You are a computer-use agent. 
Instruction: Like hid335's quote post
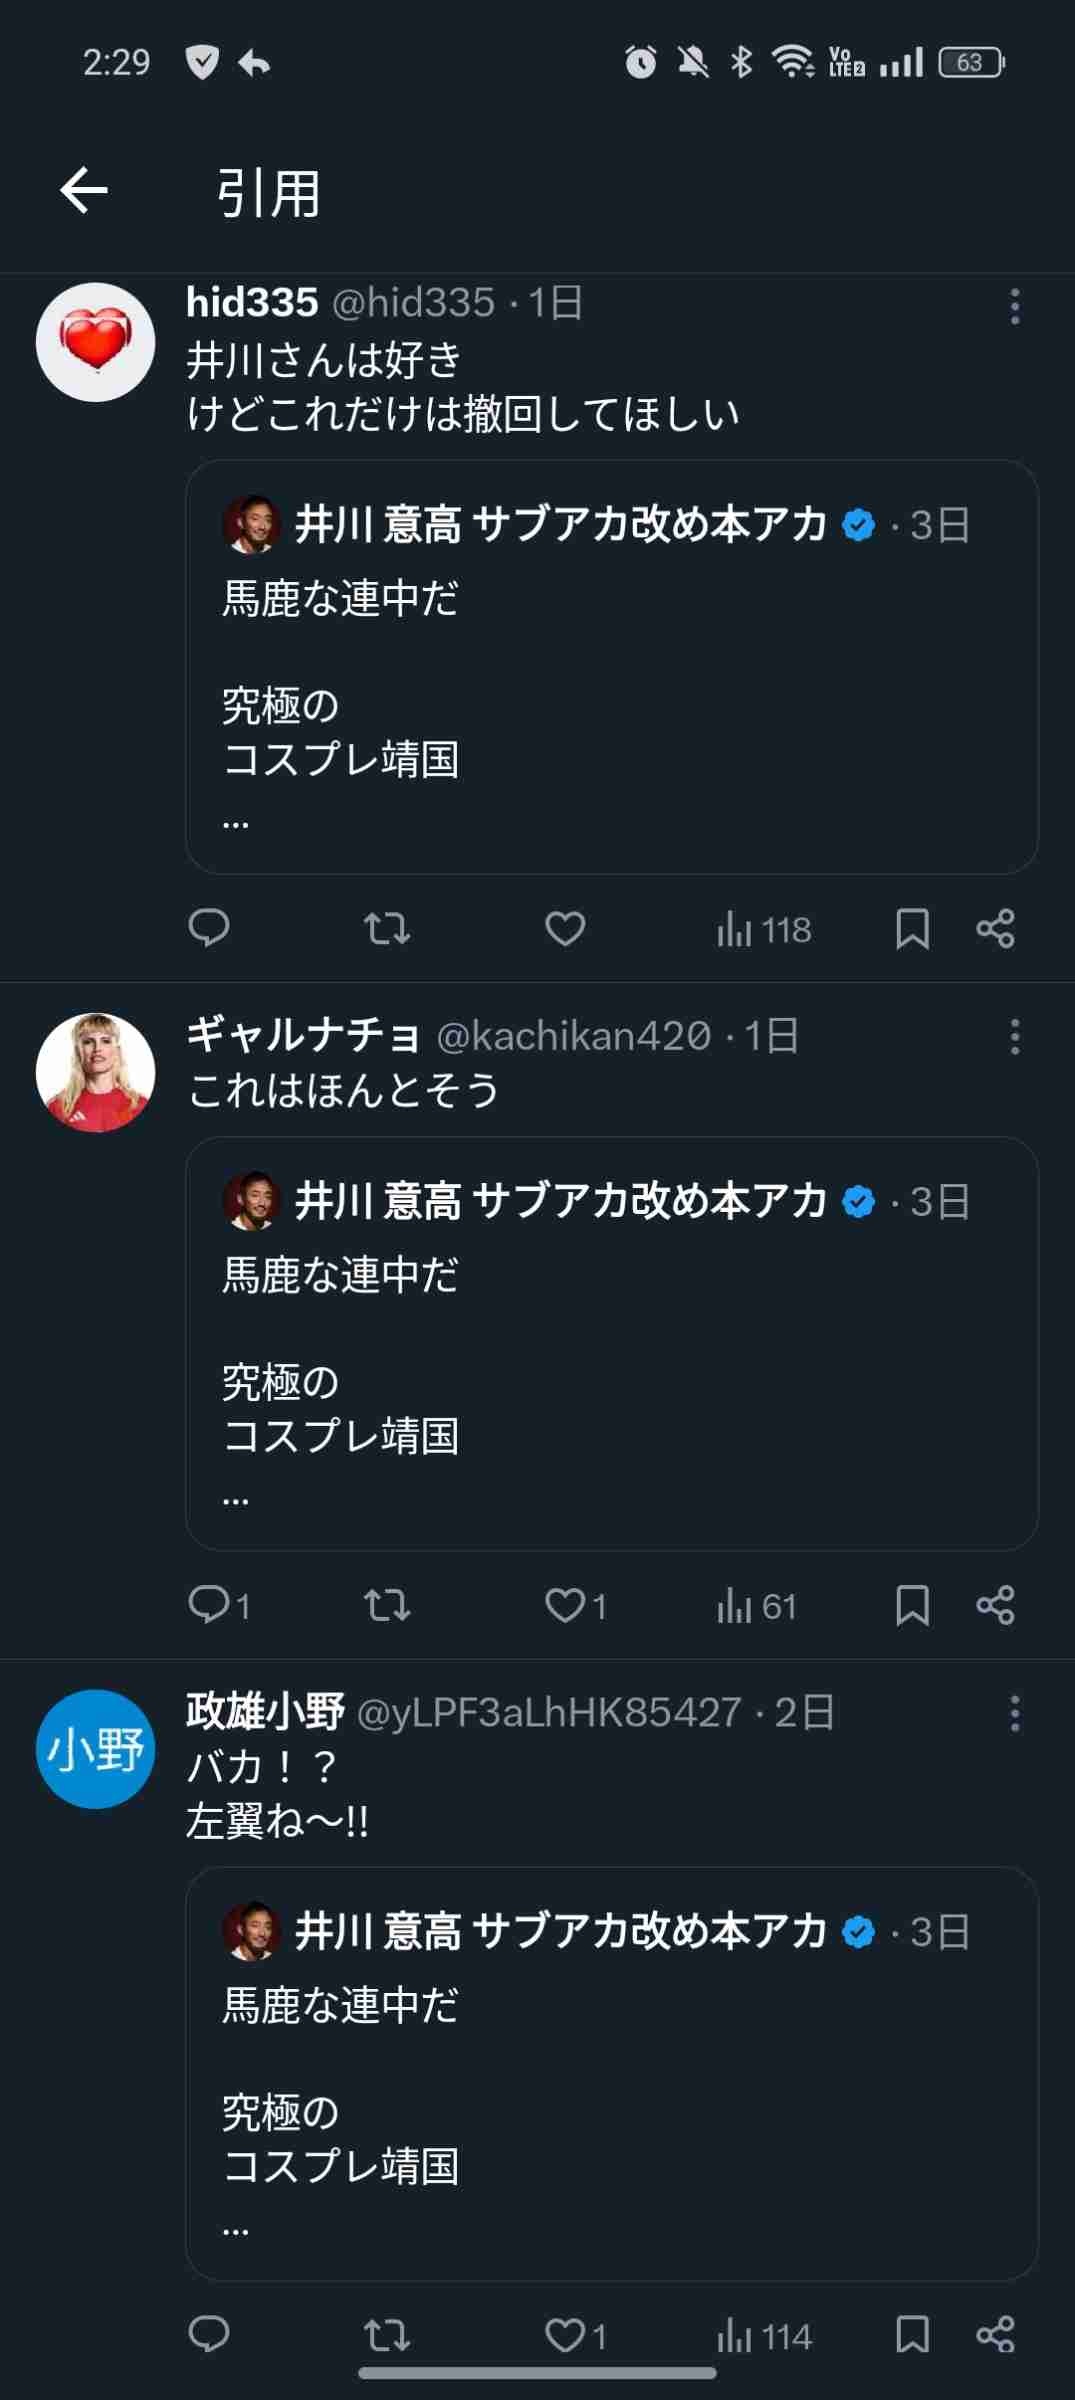[565, 928]
